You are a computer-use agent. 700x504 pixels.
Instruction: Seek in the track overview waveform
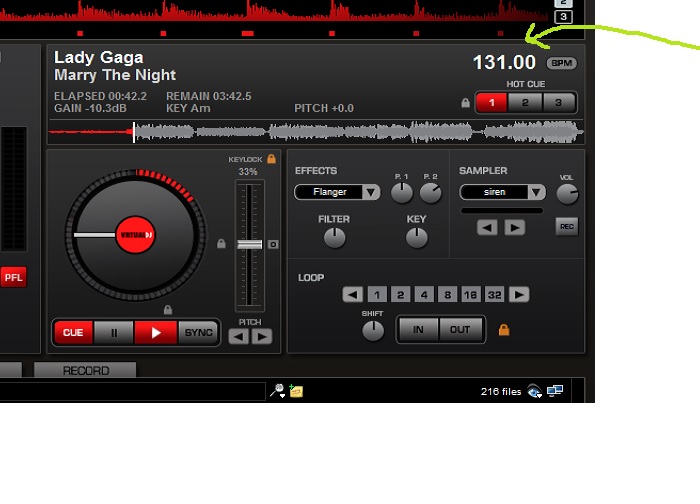316,132
